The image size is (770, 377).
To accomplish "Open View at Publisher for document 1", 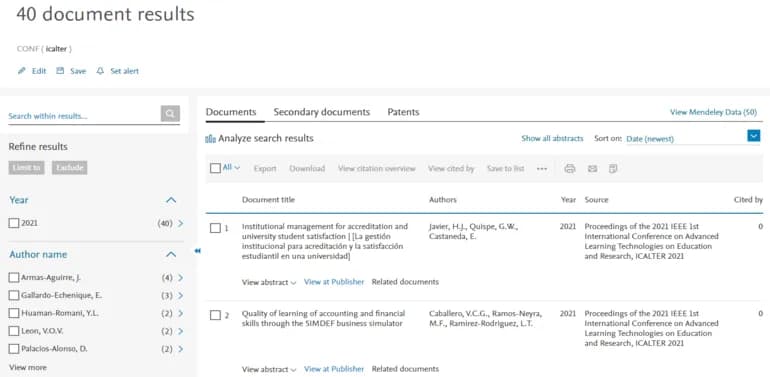I will 334,282.
